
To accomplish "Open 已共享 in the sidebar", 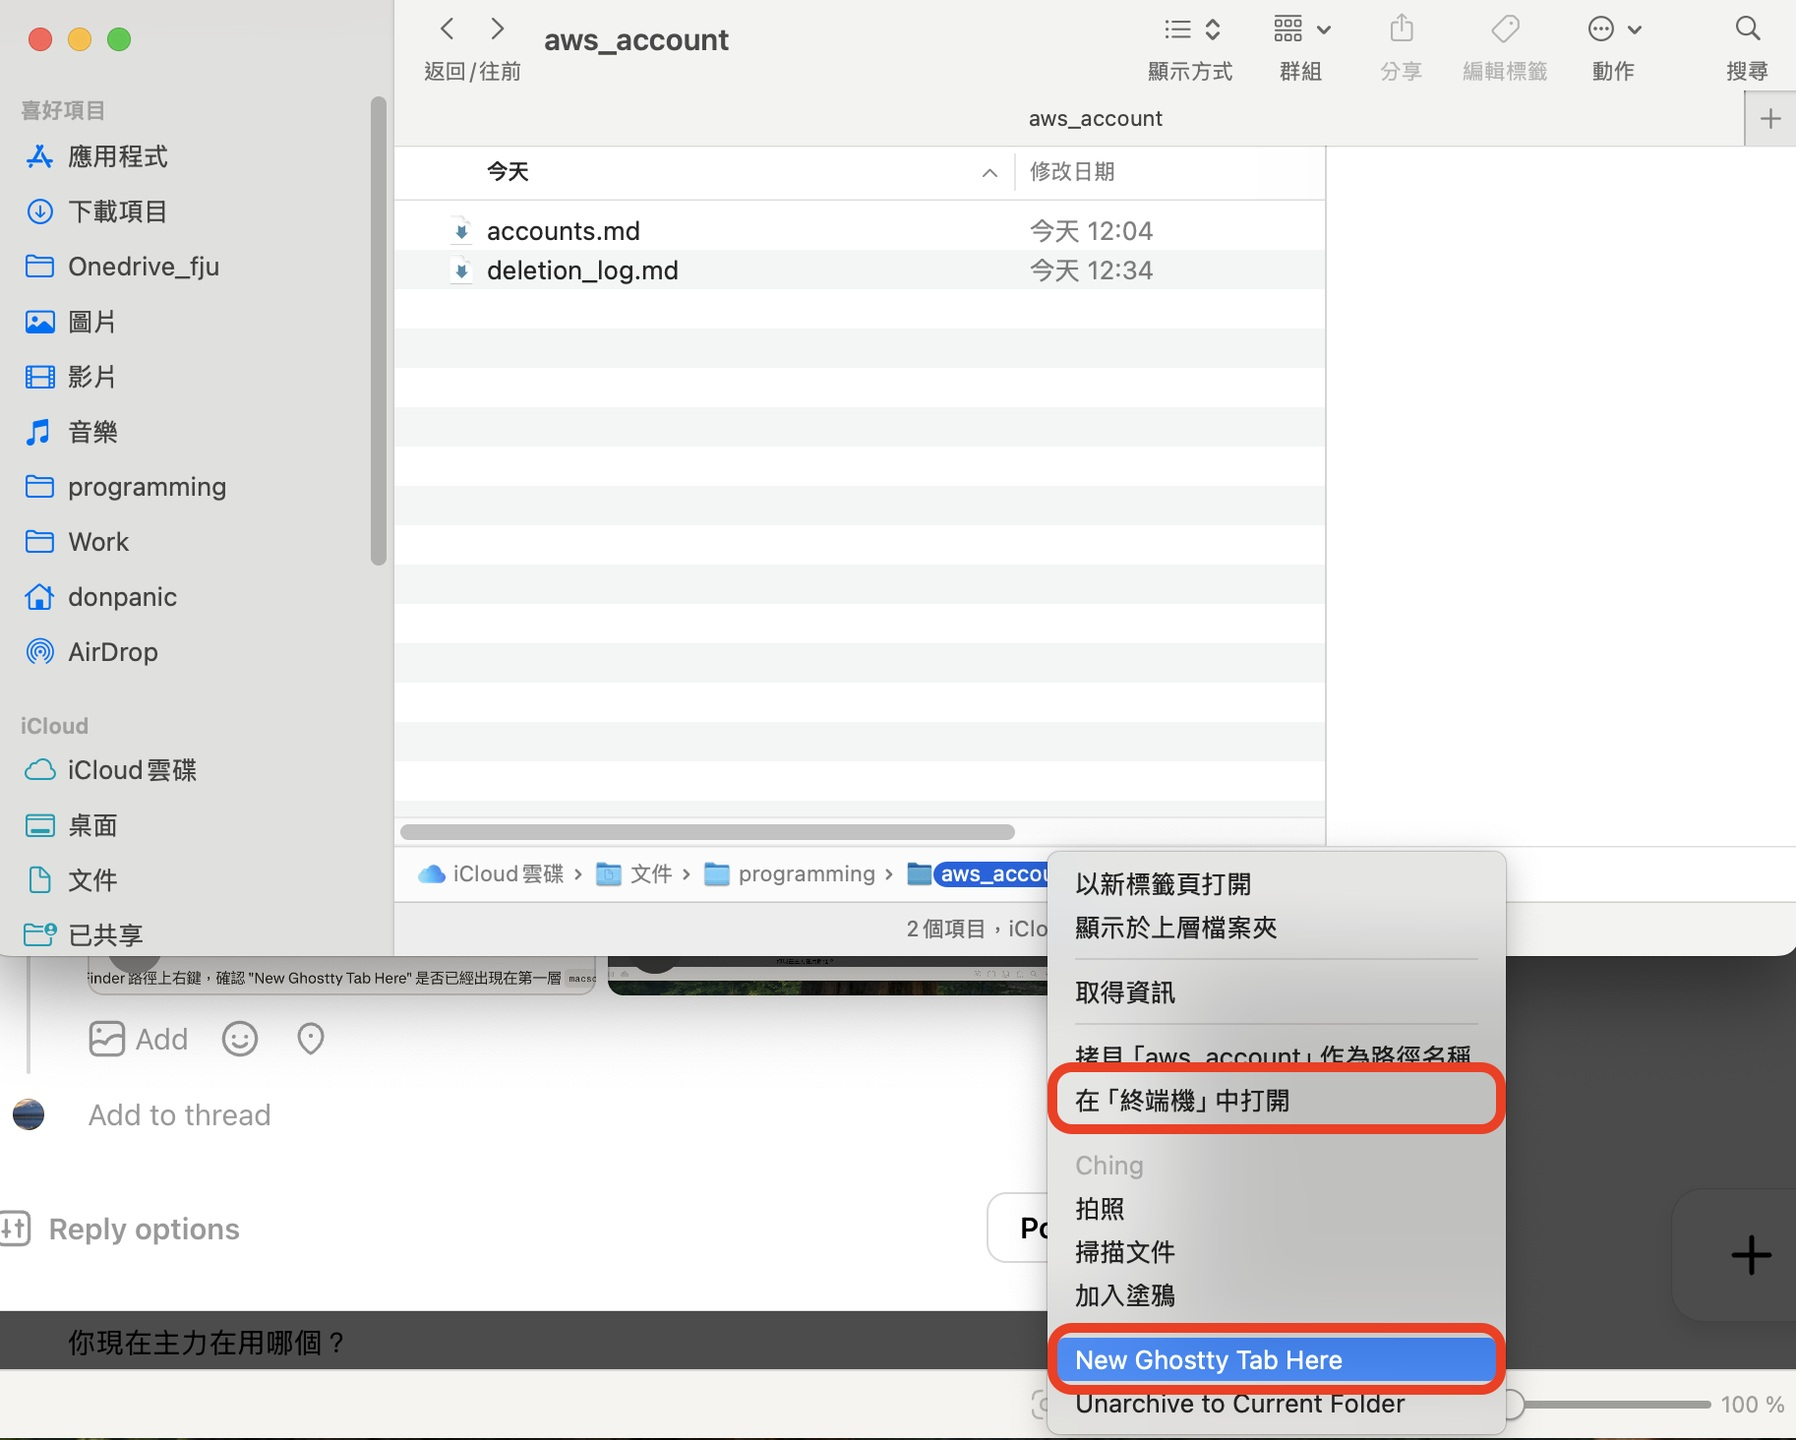I will (x=105, y=936).
